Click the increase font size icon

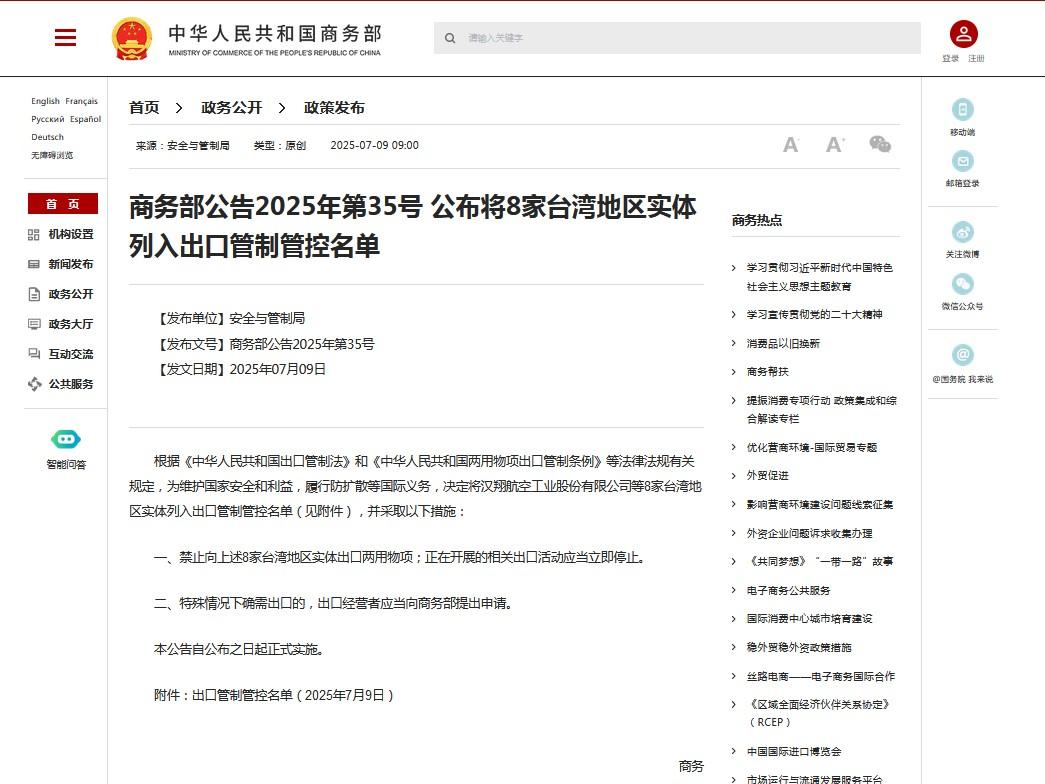pos(835,145)
